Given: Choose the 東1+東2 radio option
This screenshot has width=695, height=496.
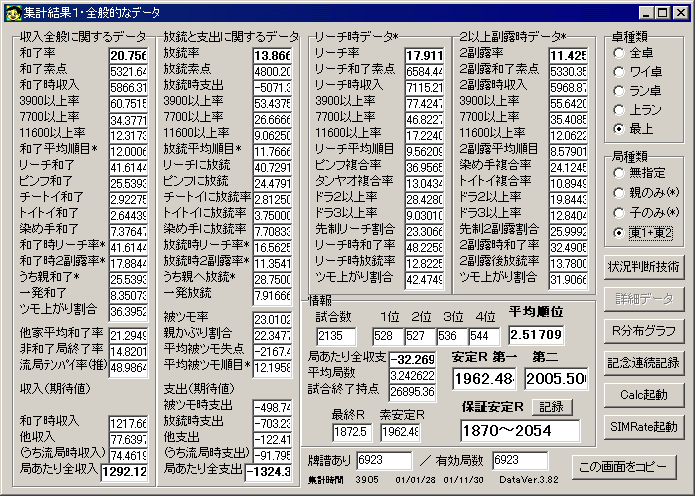Looking at the screenshot, I should tap(644, 233).
